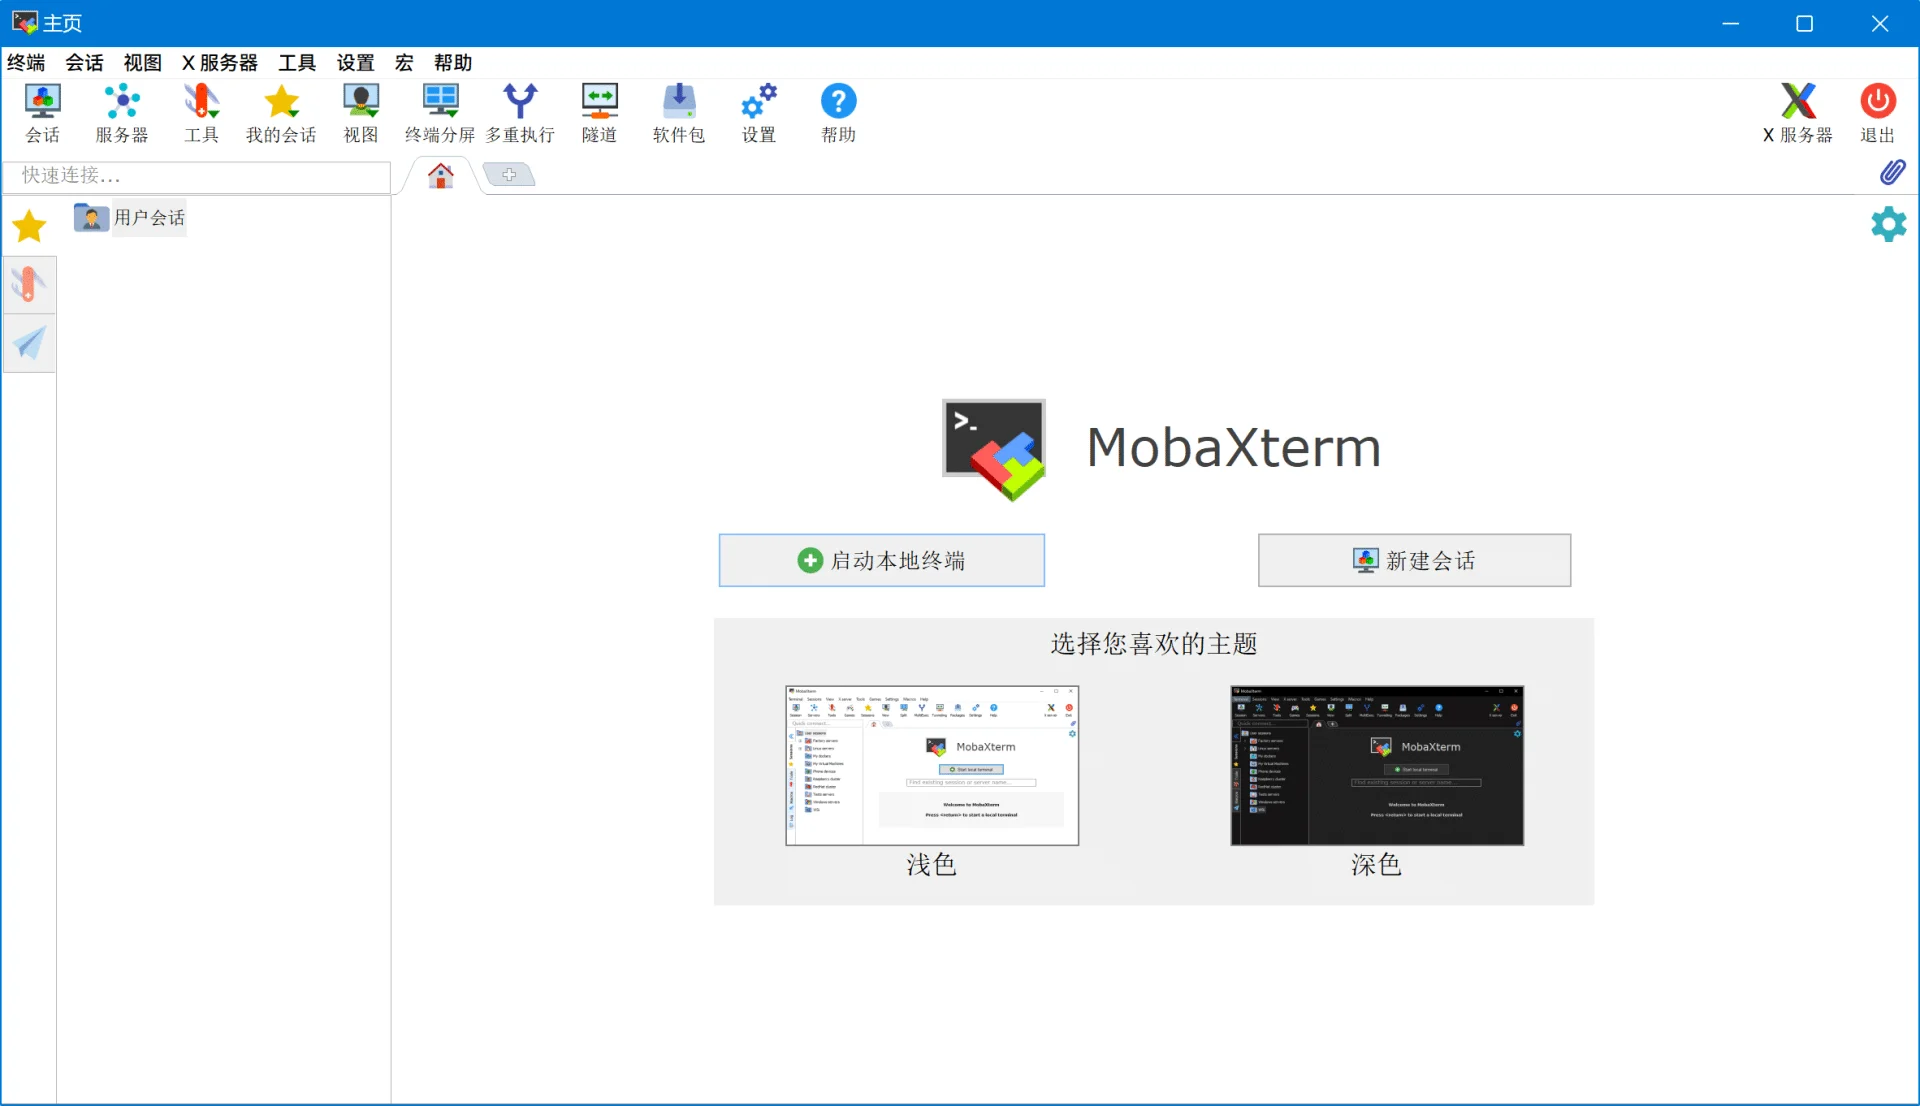Screen dimensions: 1920x1106
Task: Click the 终端分屏 split terminal icon
Action: click(440, 113)
